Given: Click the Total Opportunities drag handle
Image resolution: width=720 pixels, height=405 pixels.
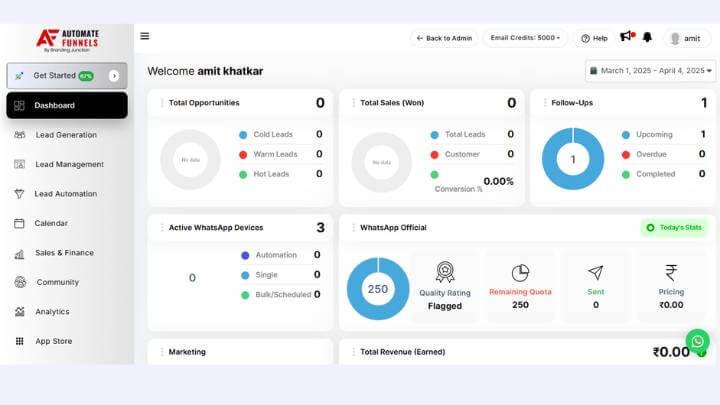Looking at the screenshot, I should (x=162, y=103).
